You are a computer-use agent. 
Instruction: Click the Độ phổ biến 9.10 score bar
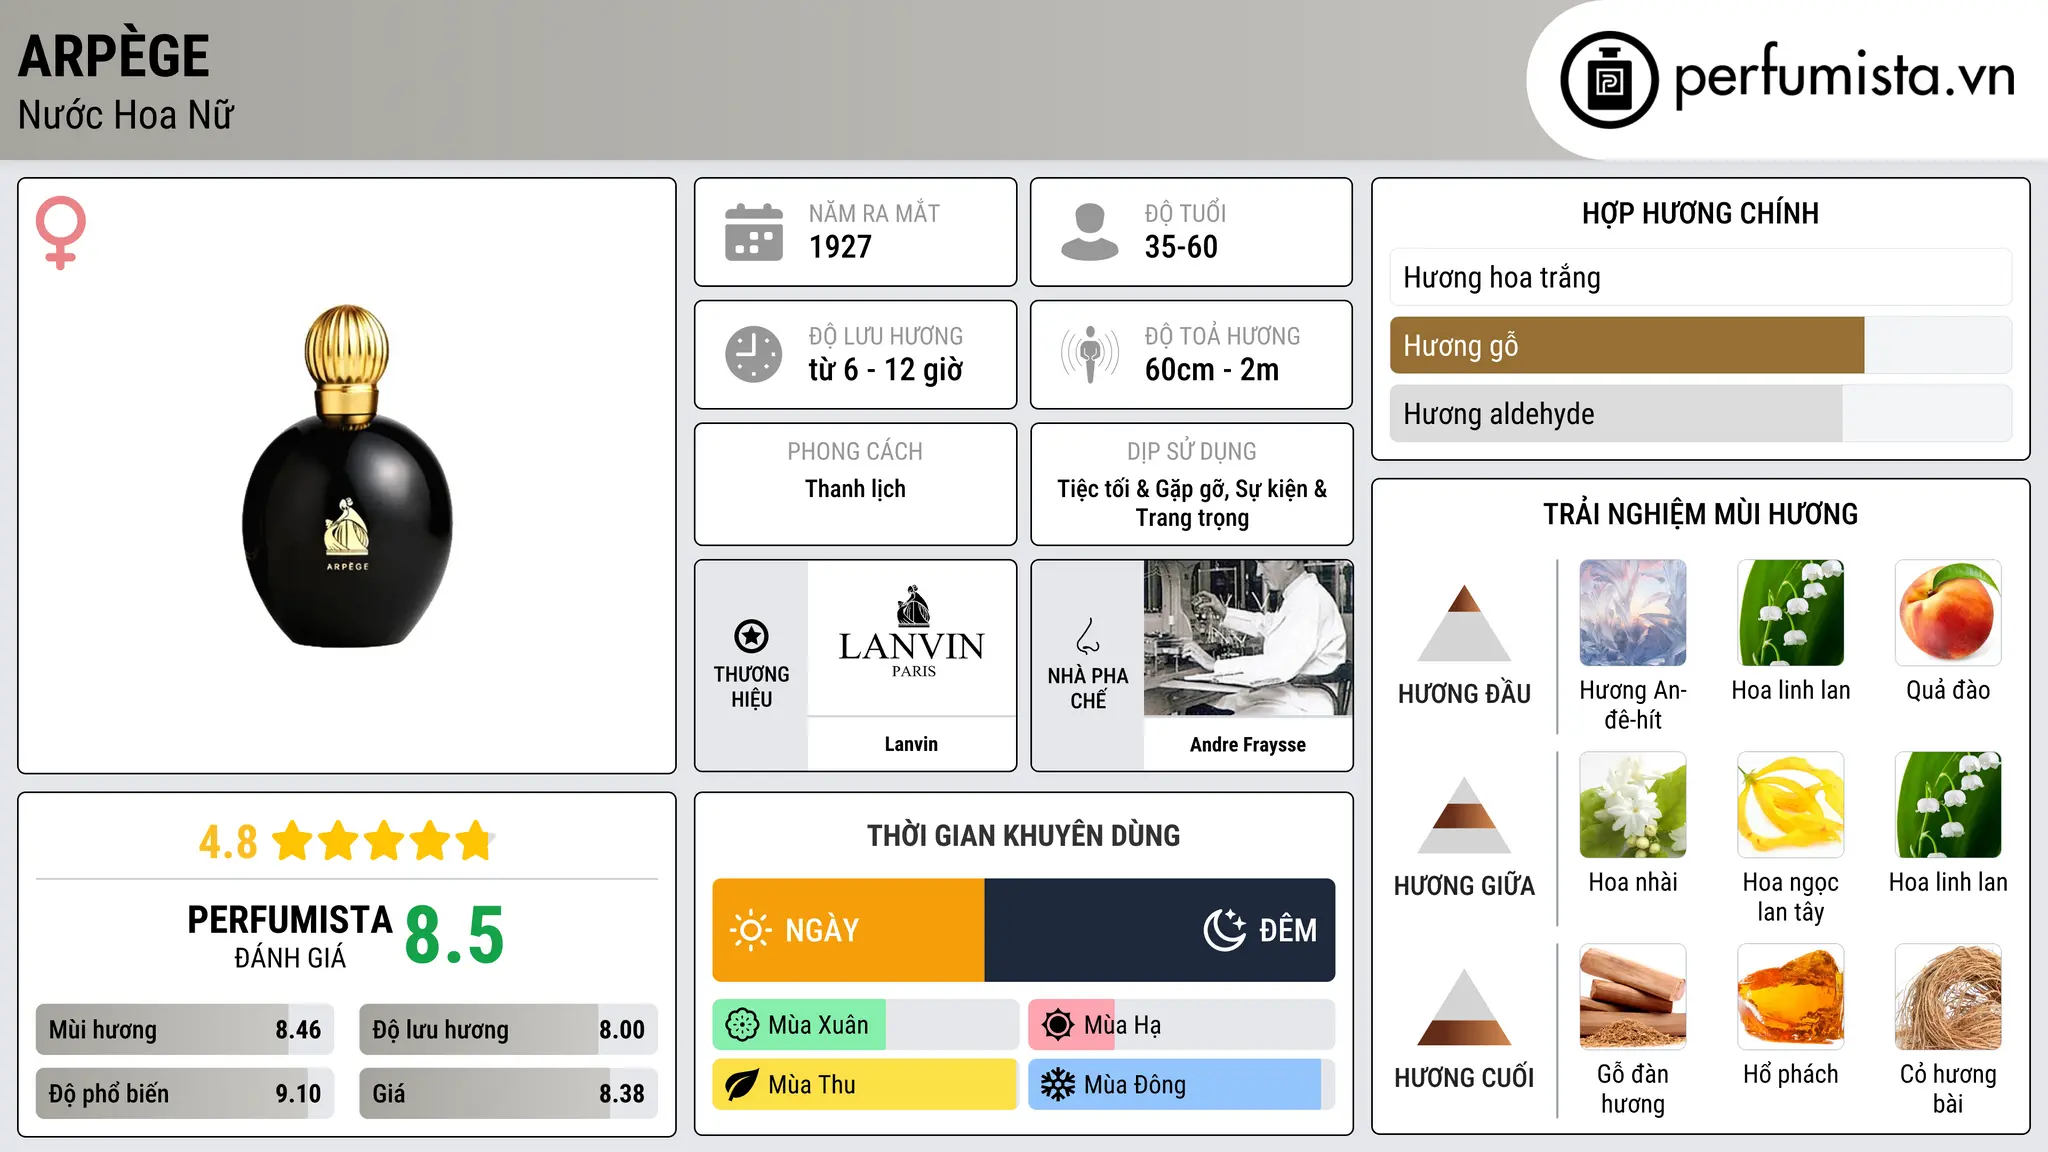(185, 1093)
